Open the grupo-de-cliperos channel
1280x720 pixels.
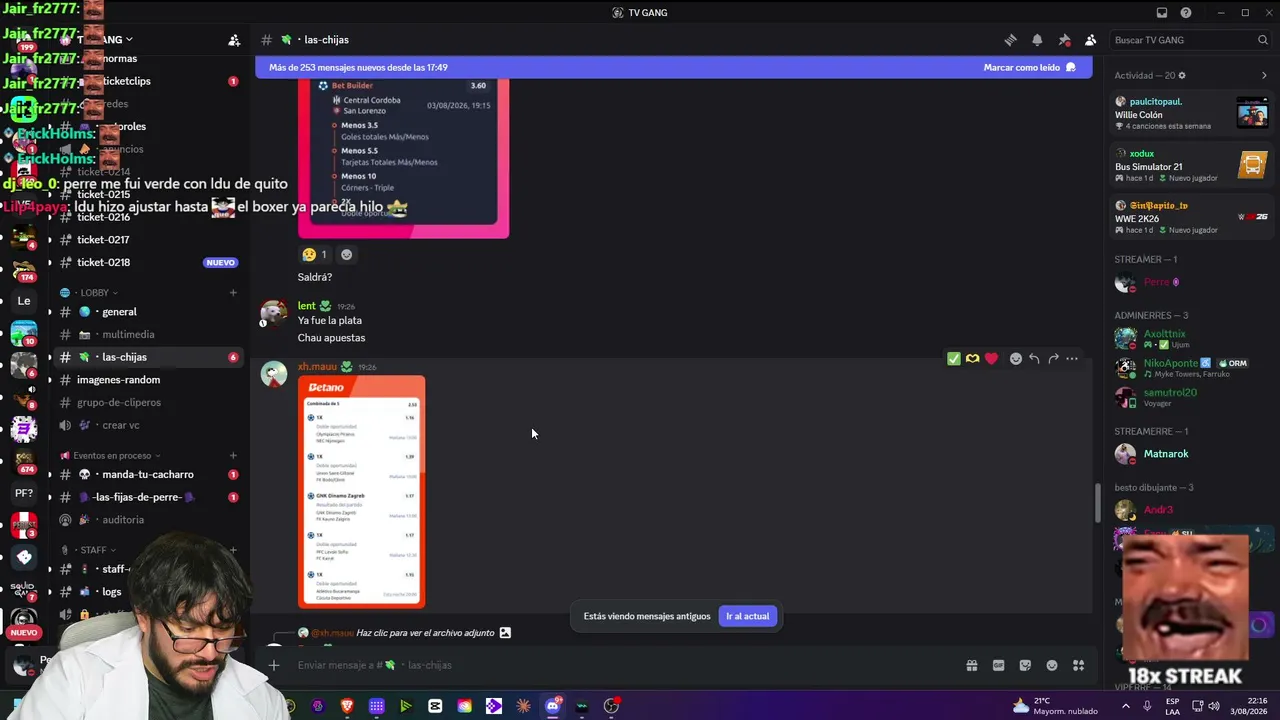[148, 403]
